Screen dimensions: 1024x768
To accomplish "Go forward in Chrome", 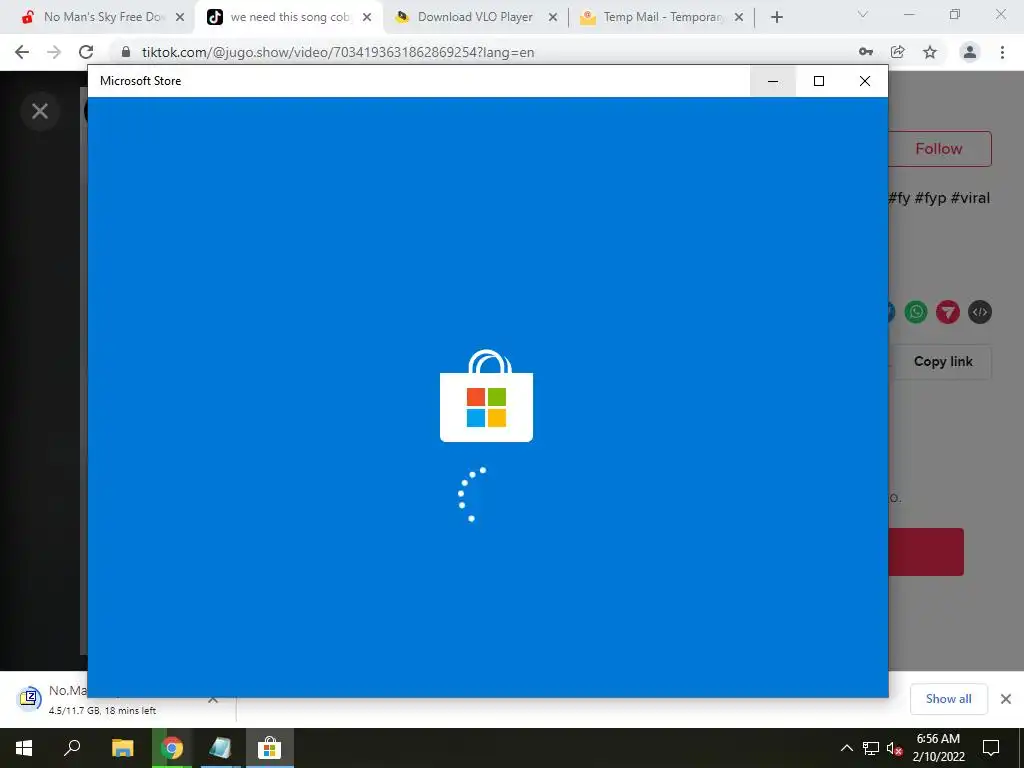I will [54, 52].
